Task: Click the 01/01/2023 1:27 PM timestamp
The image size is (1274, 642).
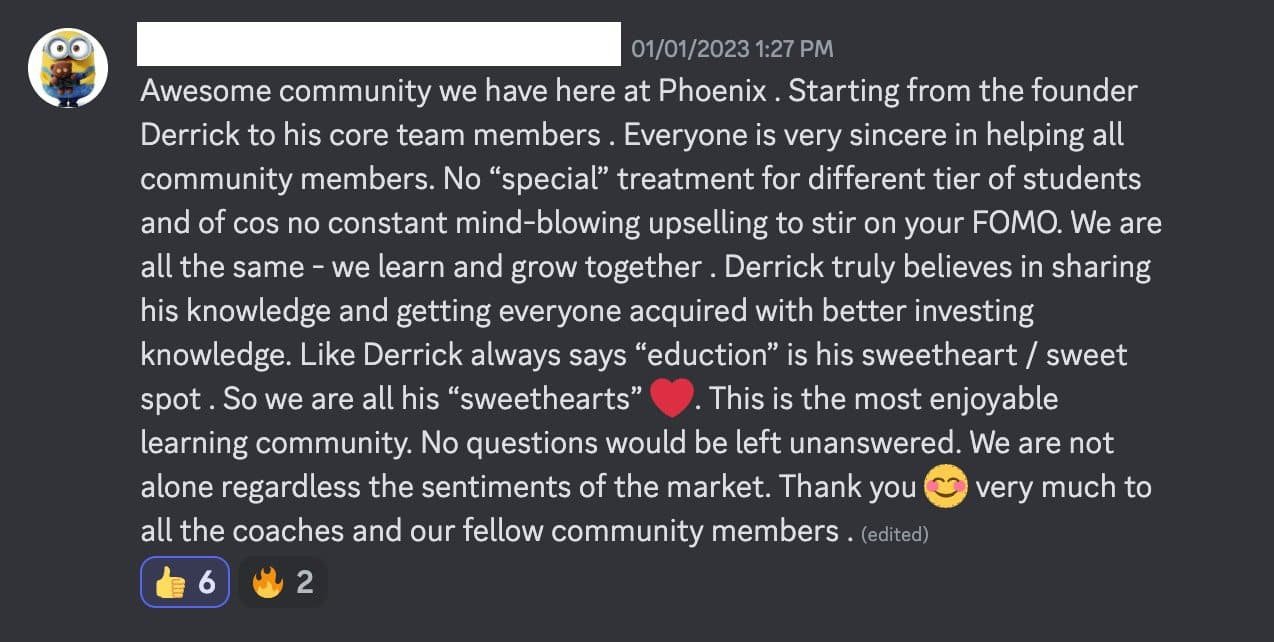Action: (732, 49)
